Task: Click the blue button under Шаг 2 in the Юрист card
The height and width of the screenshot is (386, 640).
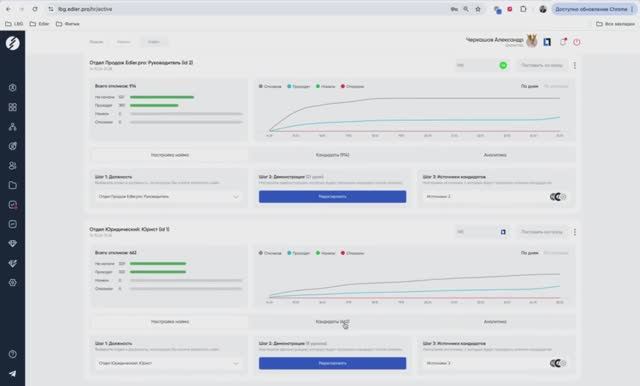Action: (332, 363)
